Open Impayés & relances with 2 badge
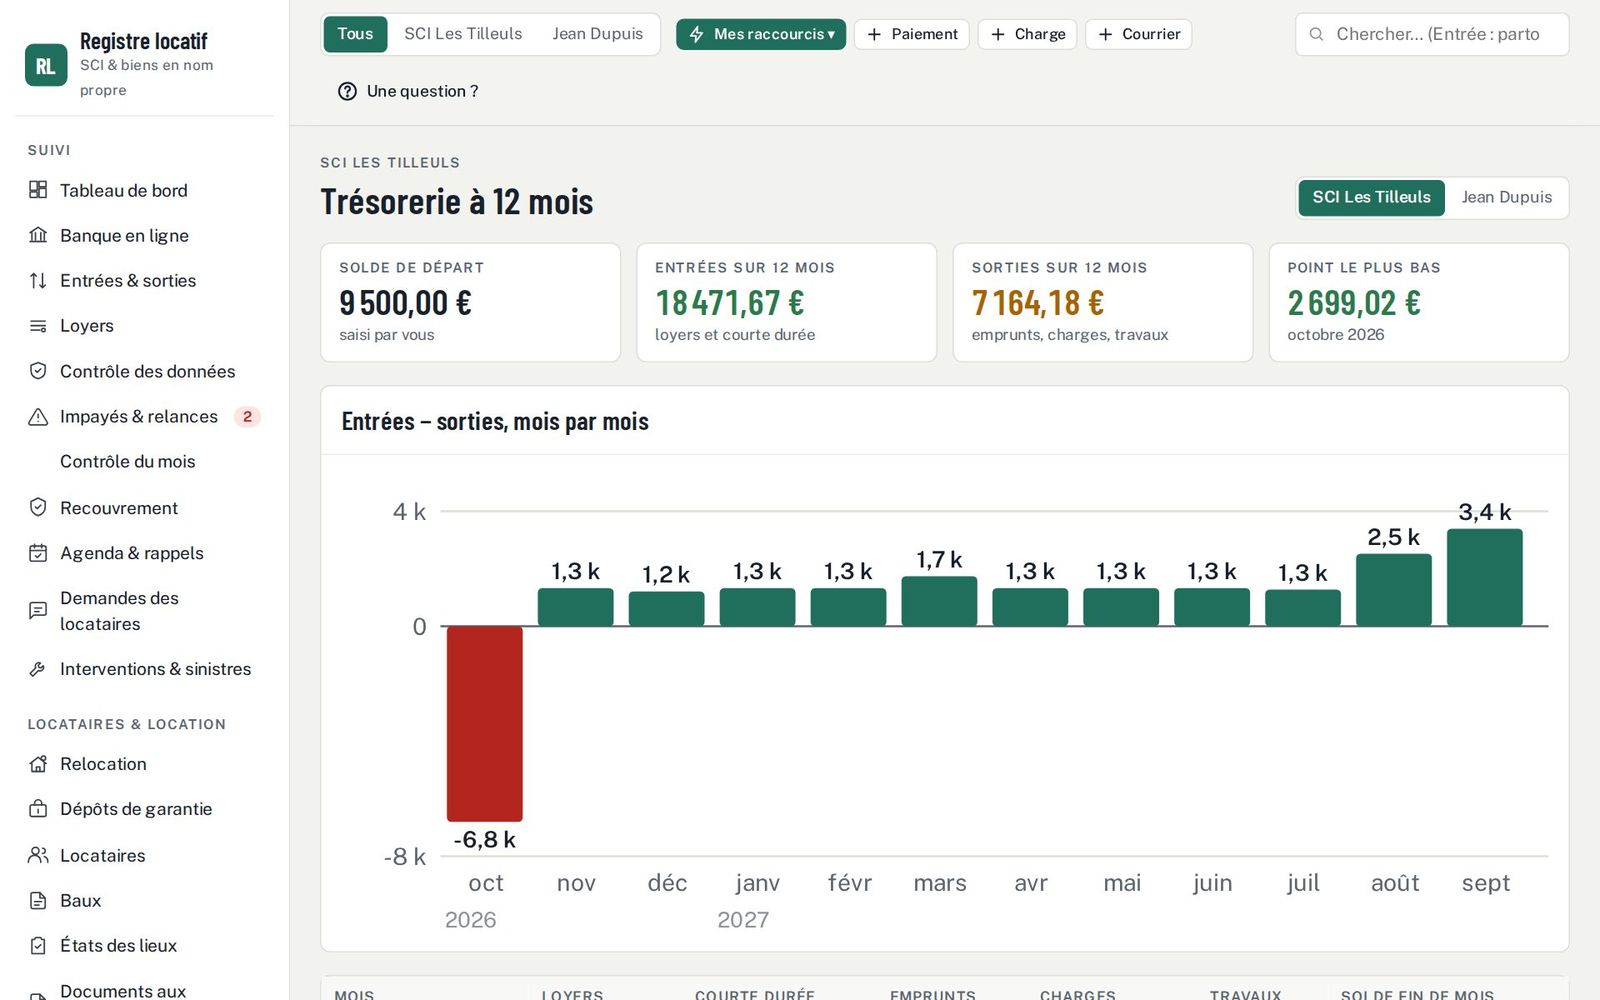 click(x=144, y=417)
